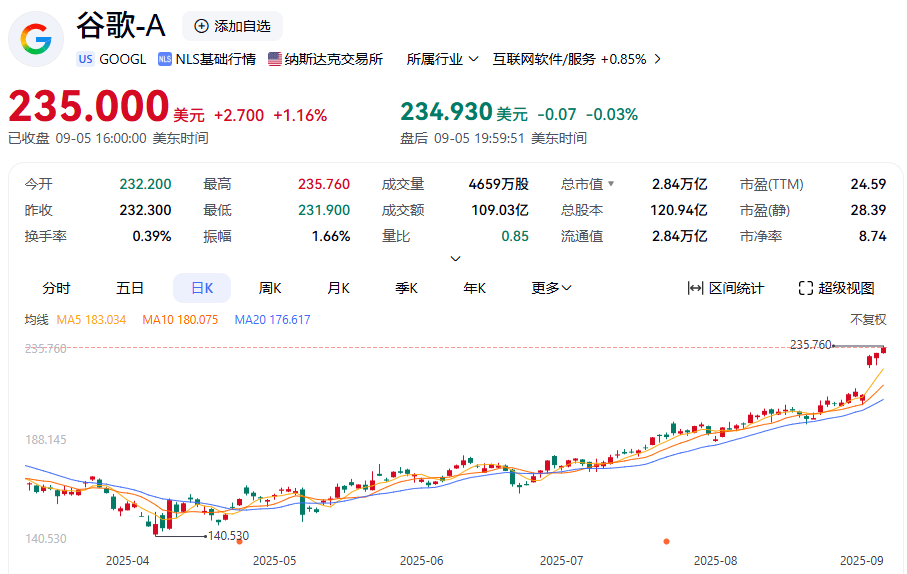The image size is (907, 574).
Task: Click the NLS badge icon
Action: point(165,59)
